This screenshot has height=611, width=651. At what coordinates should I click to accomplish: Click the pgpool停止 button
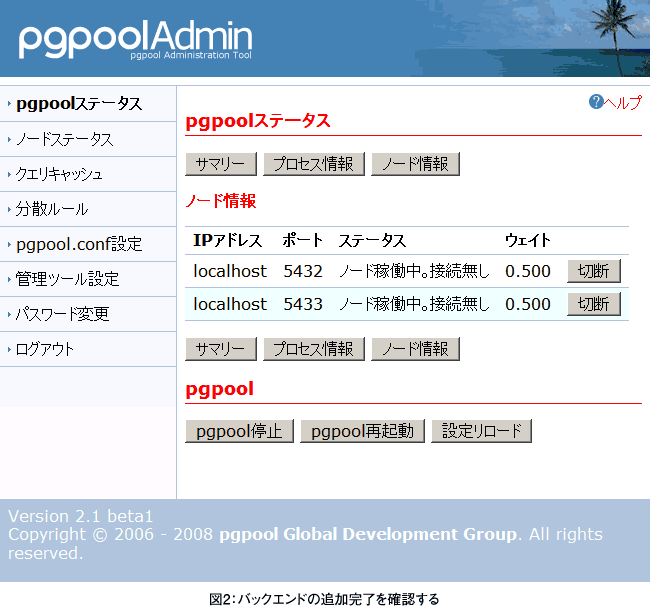[x=240, y=431]
